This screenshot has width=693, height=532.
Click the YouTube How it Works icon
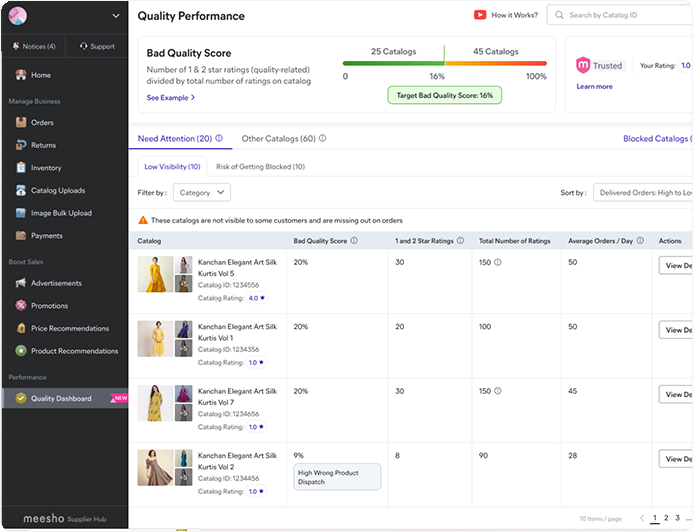click(x=480, y=16)
